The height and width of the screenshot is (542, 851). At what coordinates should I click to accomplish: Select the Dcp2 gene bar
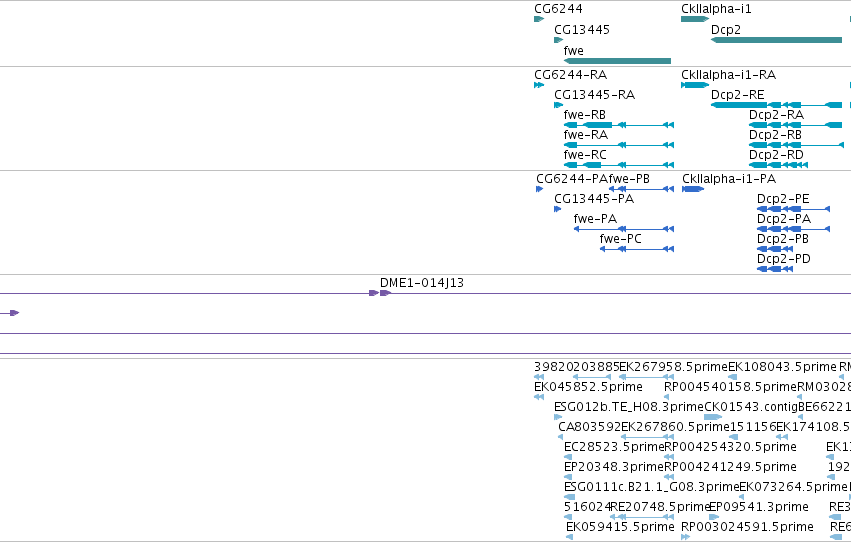(776, 40)
